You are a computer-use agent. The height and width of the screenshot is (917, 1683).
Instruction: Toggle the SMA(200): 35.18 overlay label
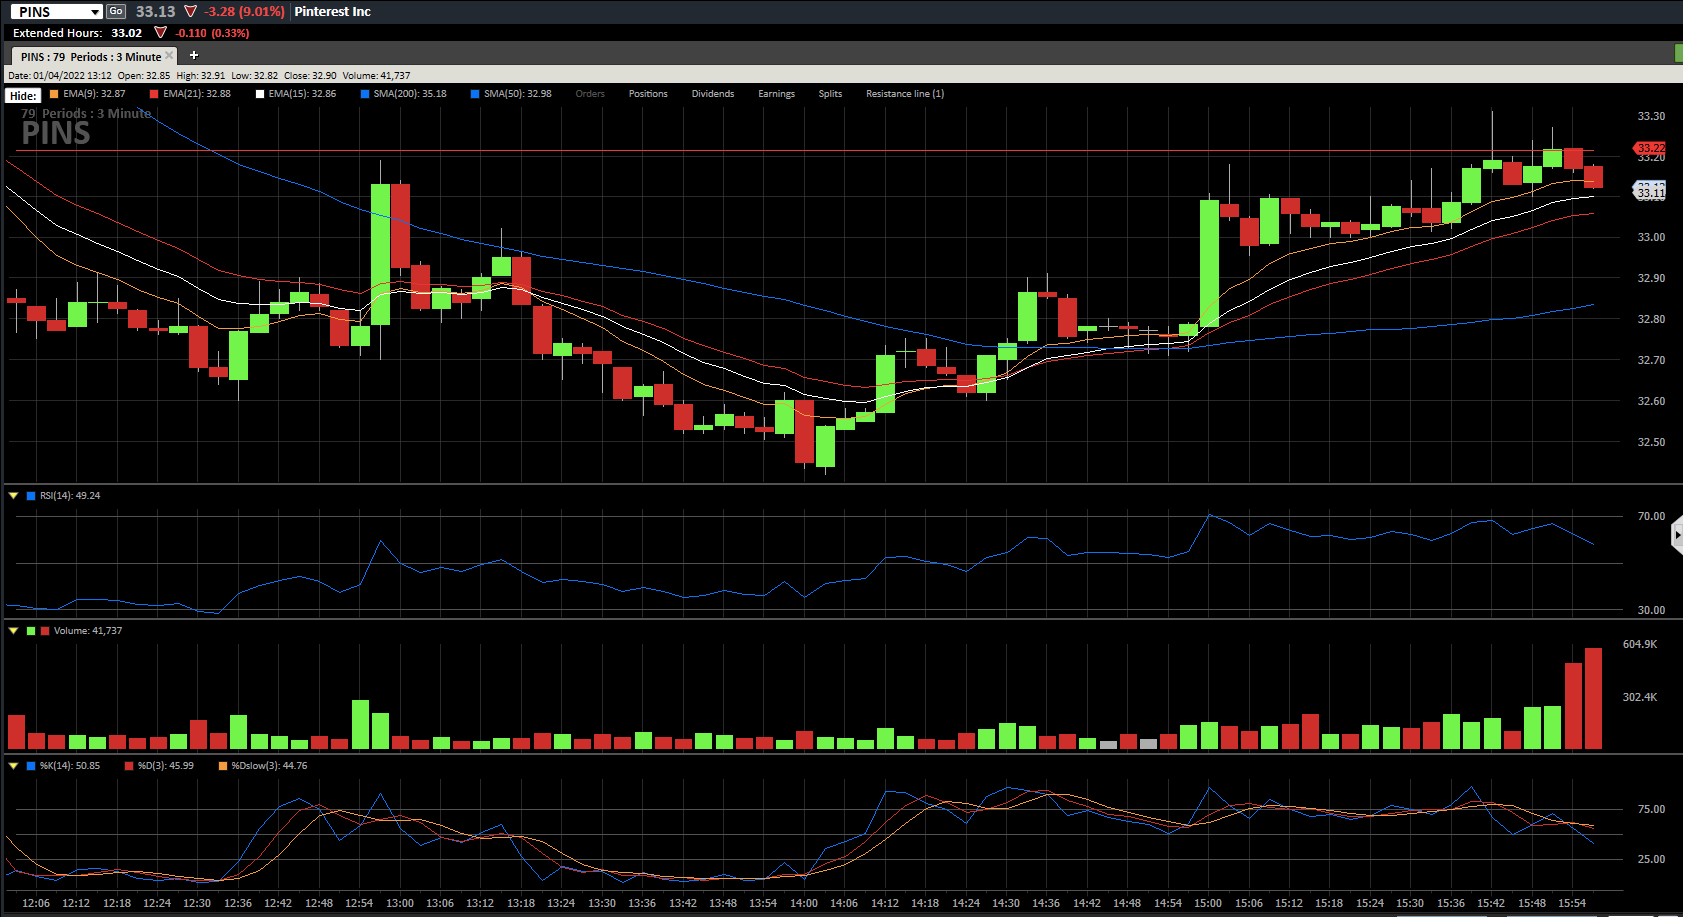point(410,94)
